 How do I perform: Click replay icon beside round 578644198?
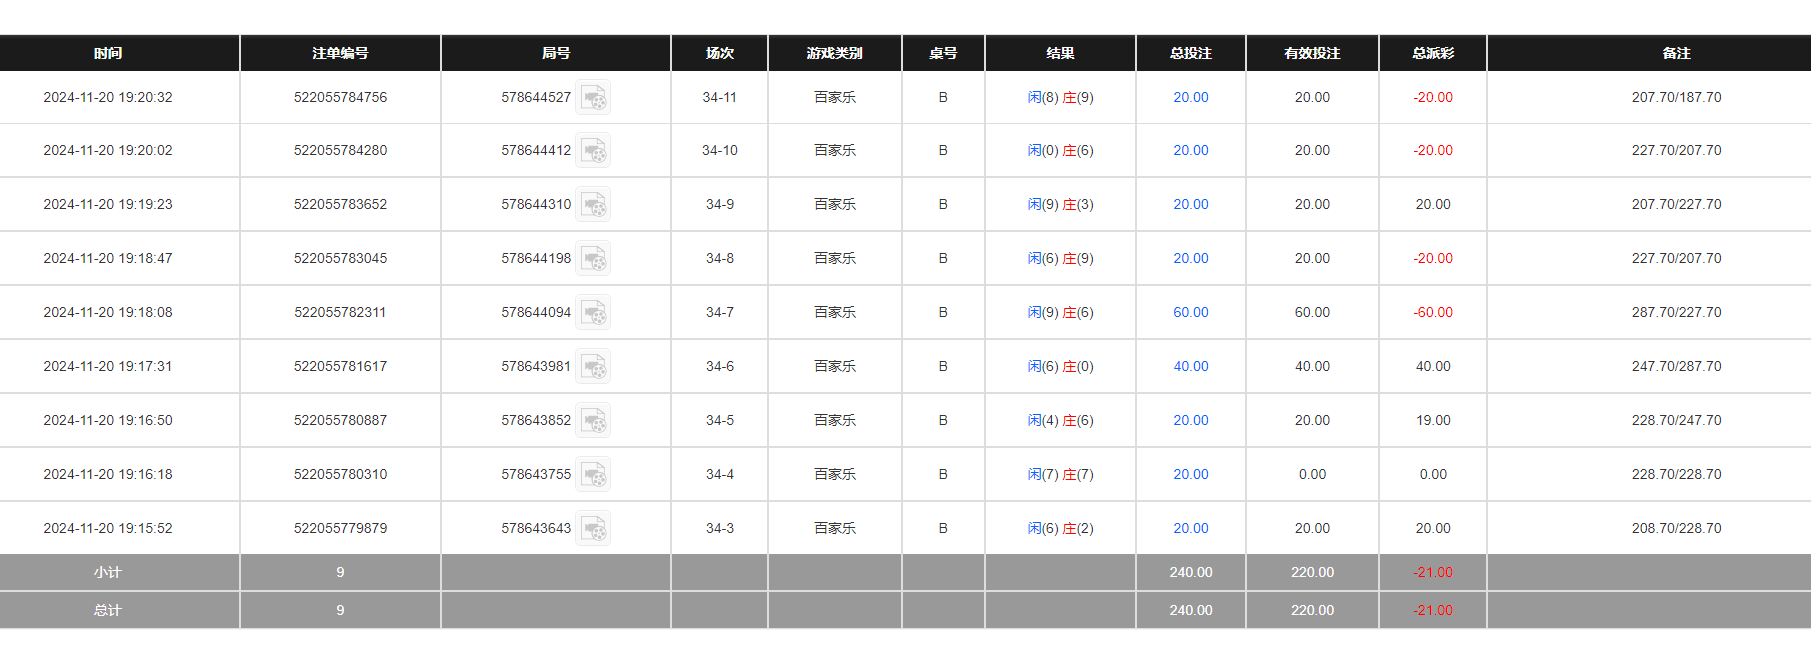[x=593, y=259]
